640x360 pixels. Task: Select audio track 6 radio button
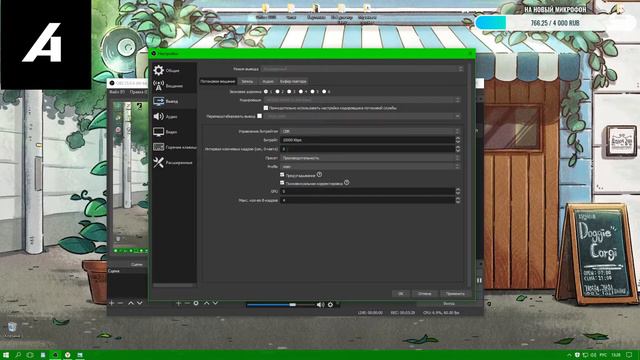point(324,91)
